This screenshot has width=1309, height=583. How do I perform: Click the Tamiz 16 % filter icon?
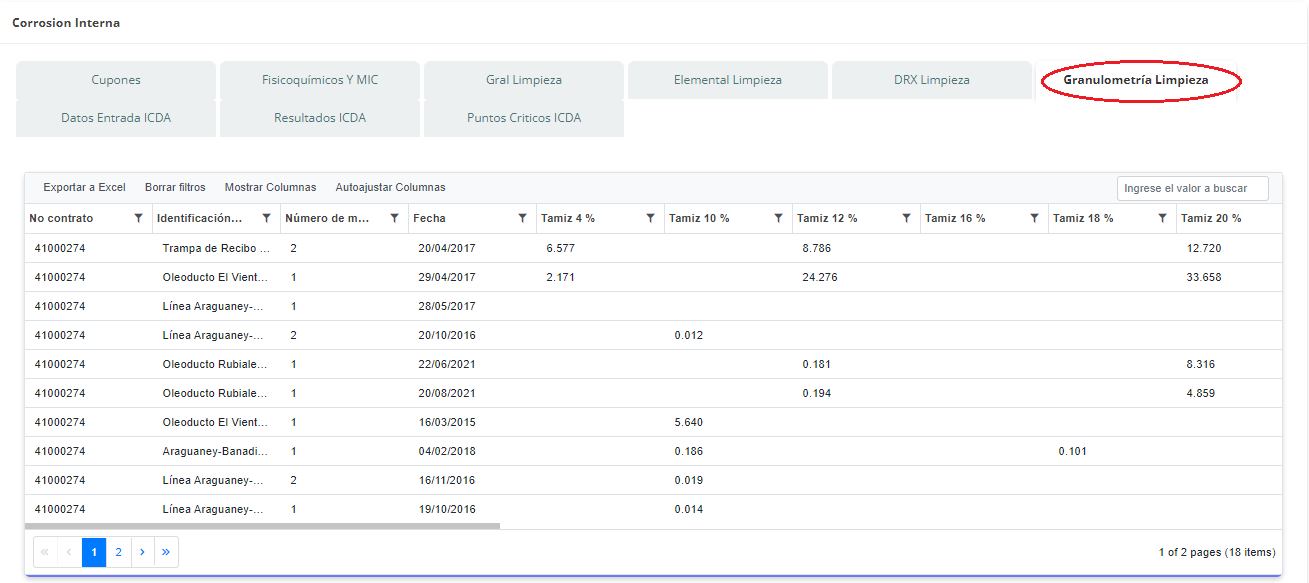point(1034,218)
